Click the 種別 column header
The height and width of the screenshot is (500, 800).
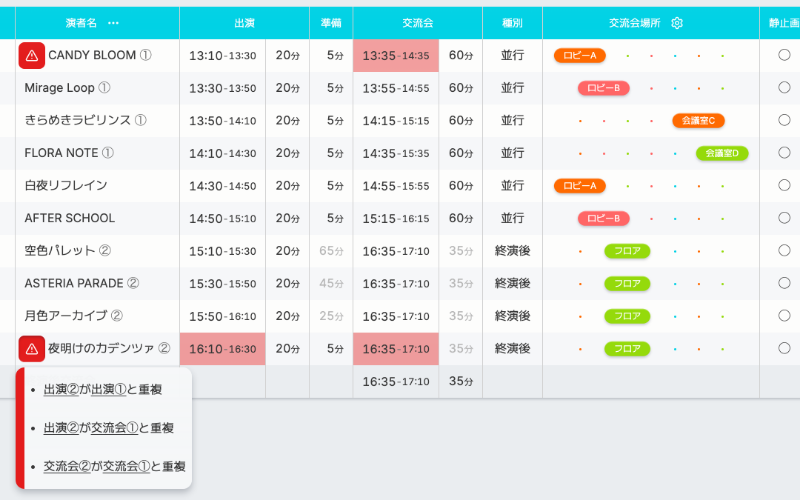click(x=512, y=23)
